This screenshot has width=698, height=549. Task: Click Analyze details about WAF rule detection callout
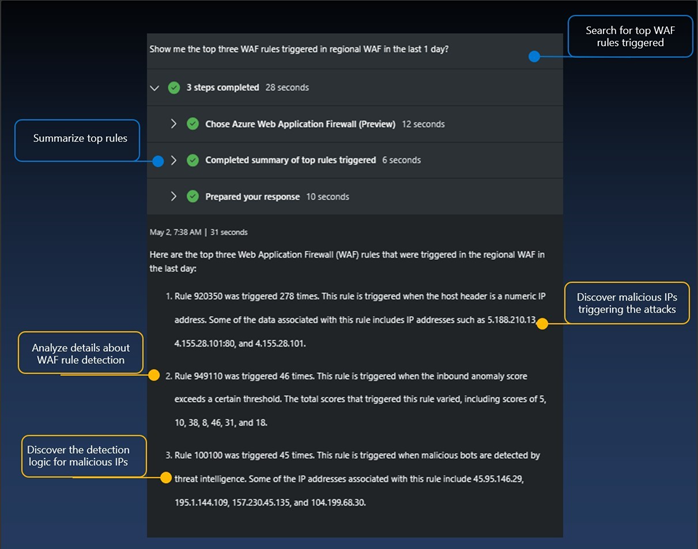tap(81, 353)
